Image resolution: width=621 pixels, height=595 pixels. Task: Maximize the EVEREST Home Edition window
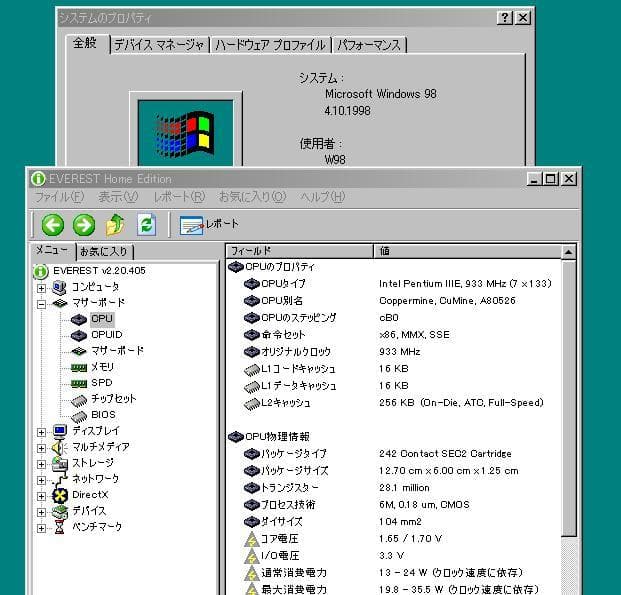tap(551, 179)
